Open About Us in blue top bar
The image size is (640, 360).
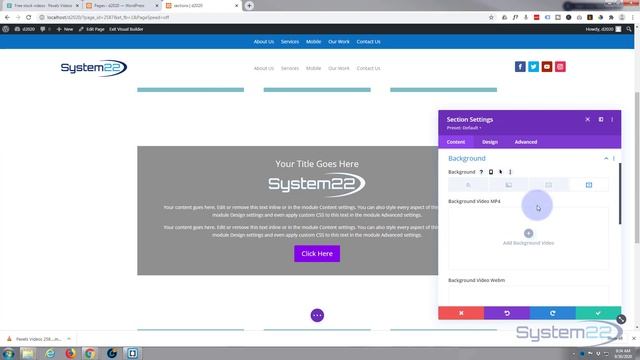264,42
